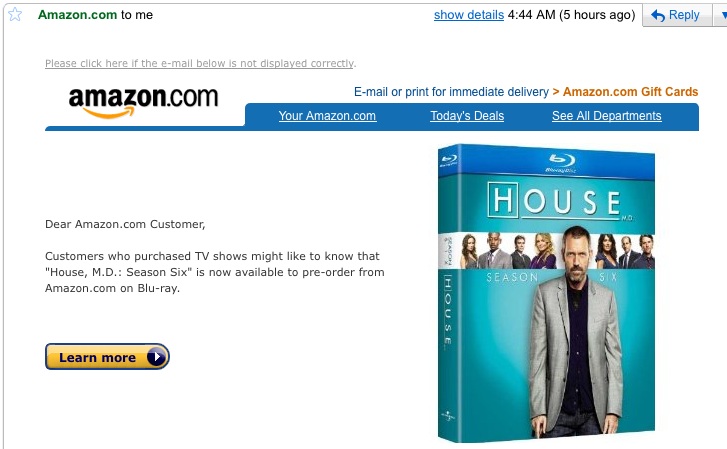Open the show details link
The image size is (727, 449).
pyautogui.click(x=469, y=15)
